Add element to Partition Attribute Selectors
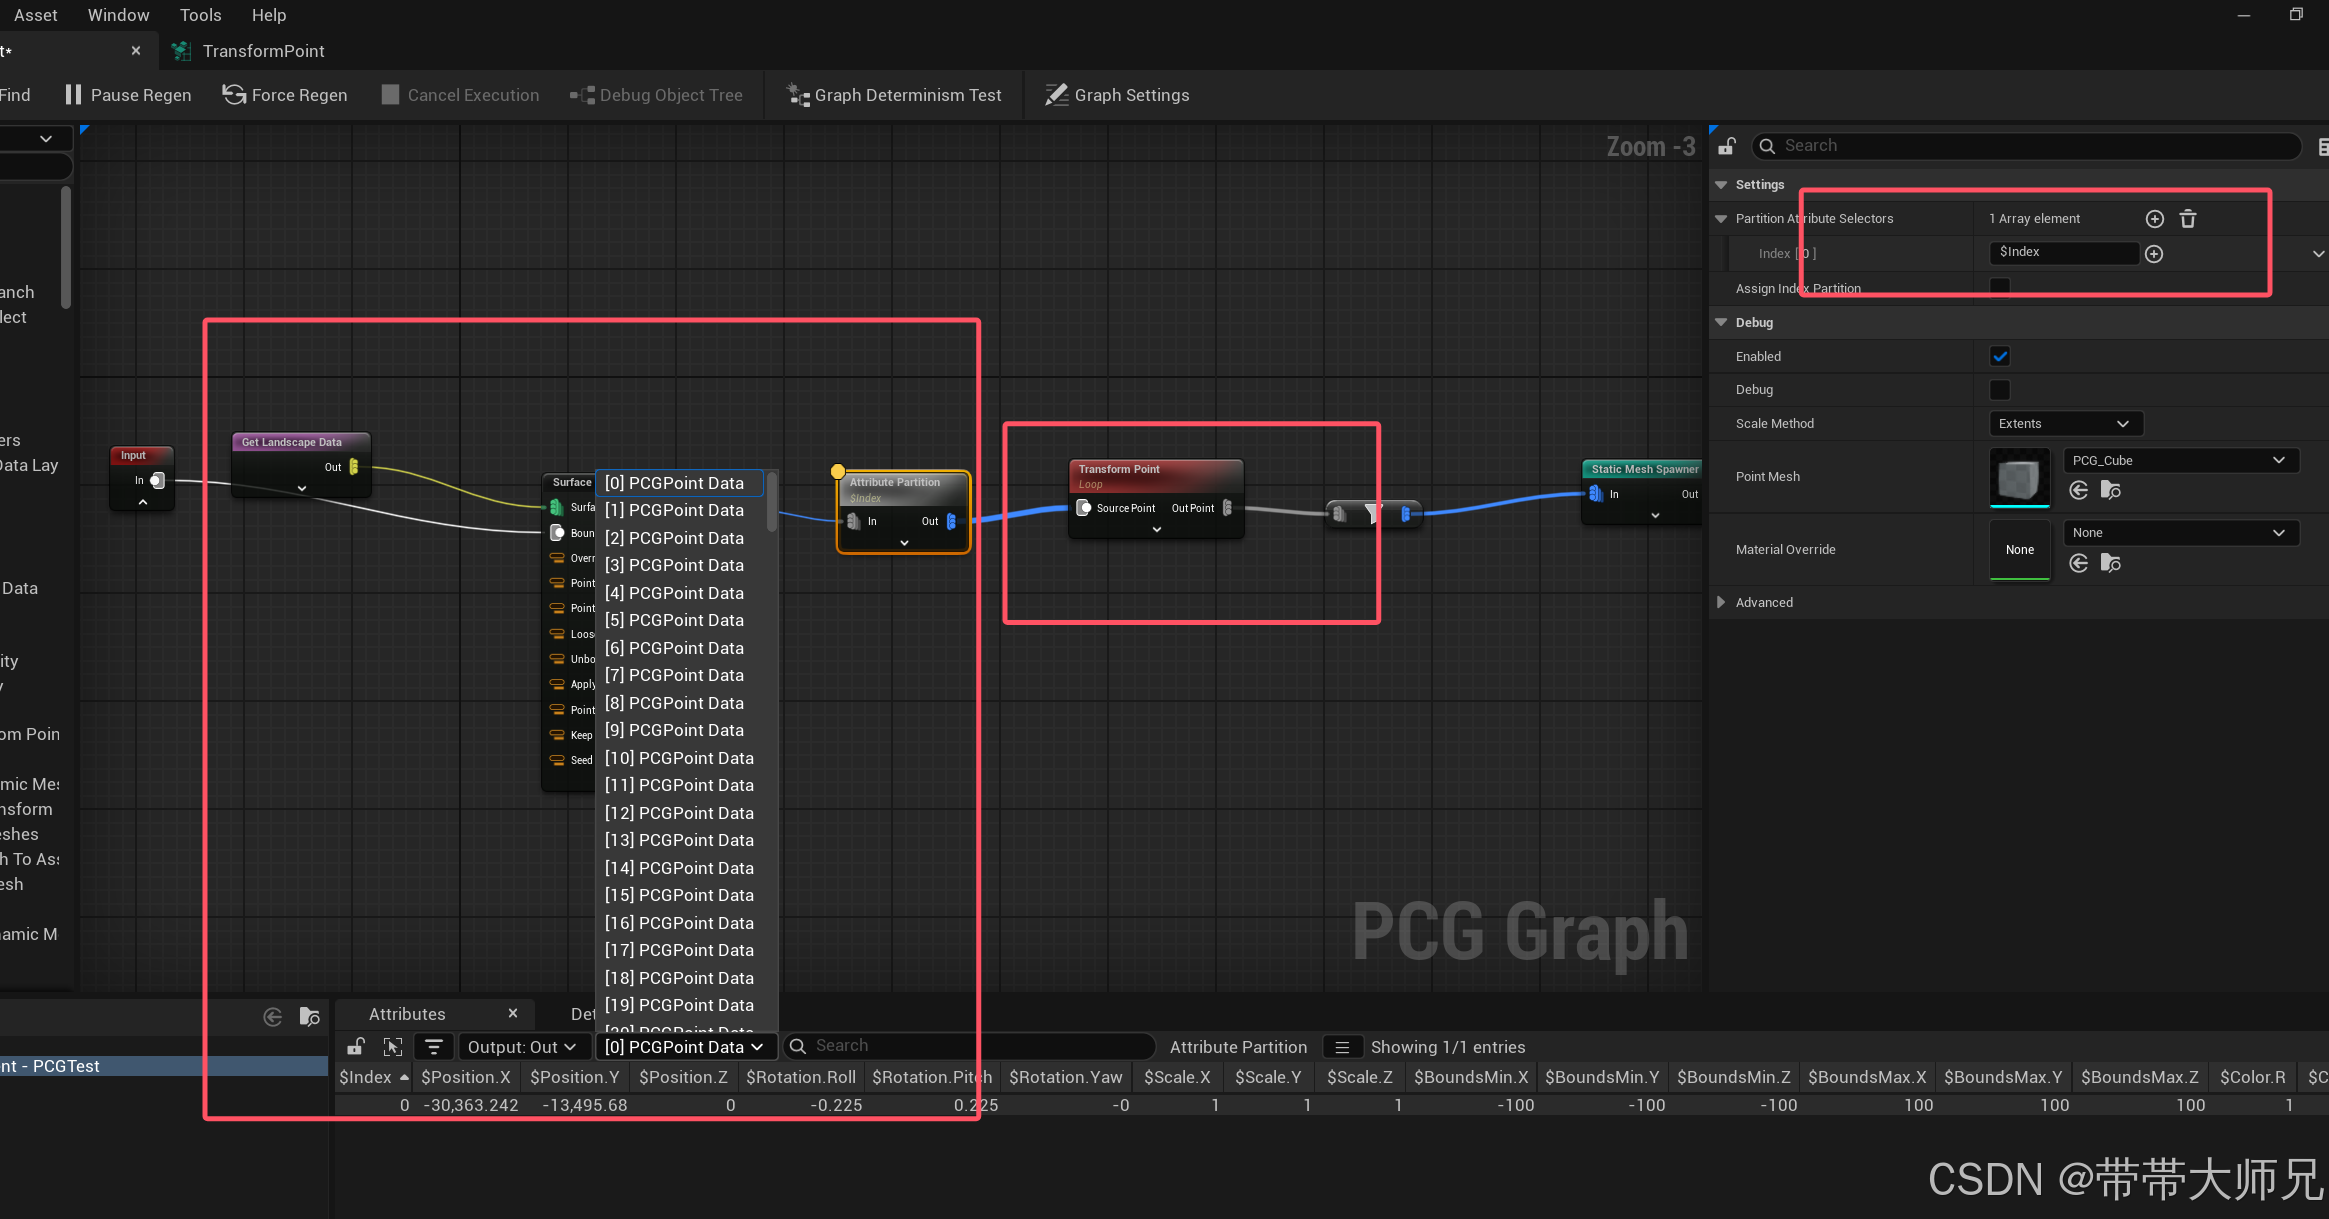 (2155, 219)
